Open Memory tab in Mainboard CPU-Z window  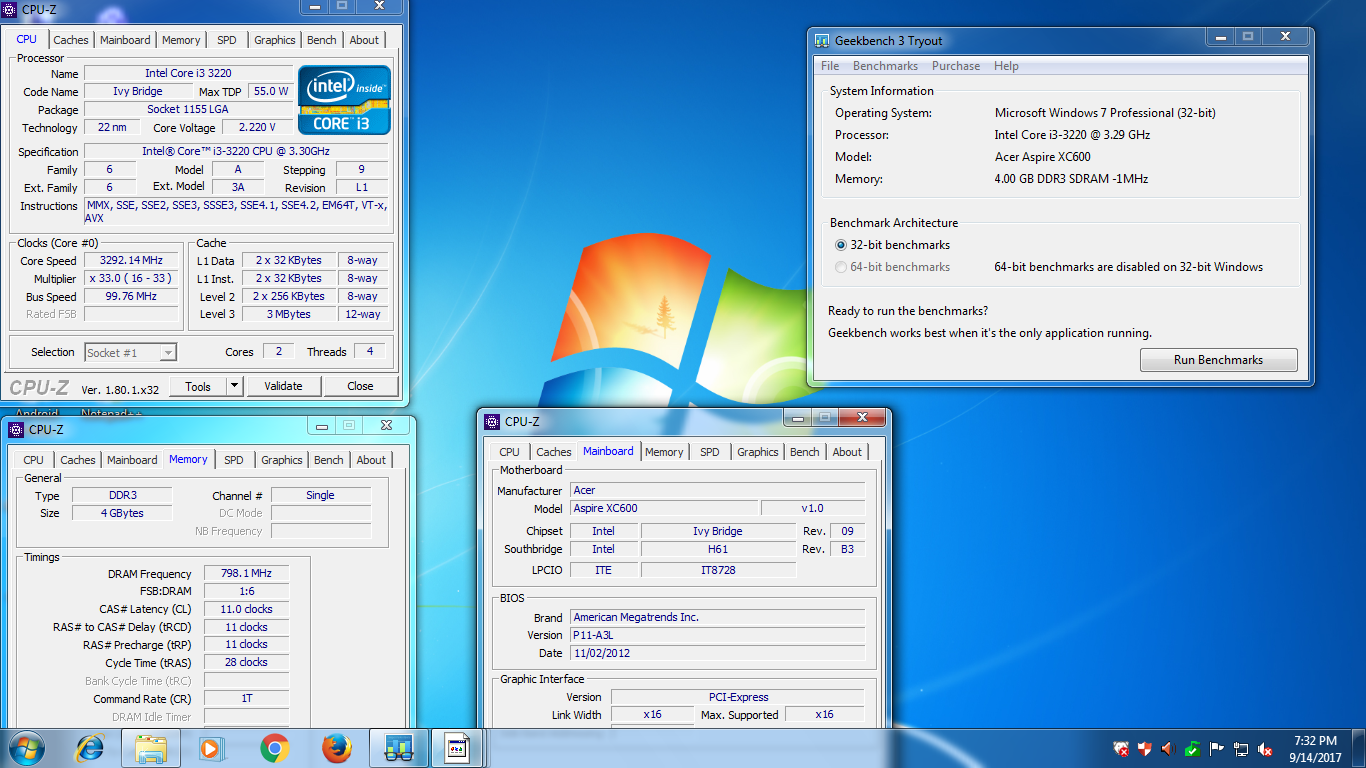pyautogui.click(x=664, y=452)
